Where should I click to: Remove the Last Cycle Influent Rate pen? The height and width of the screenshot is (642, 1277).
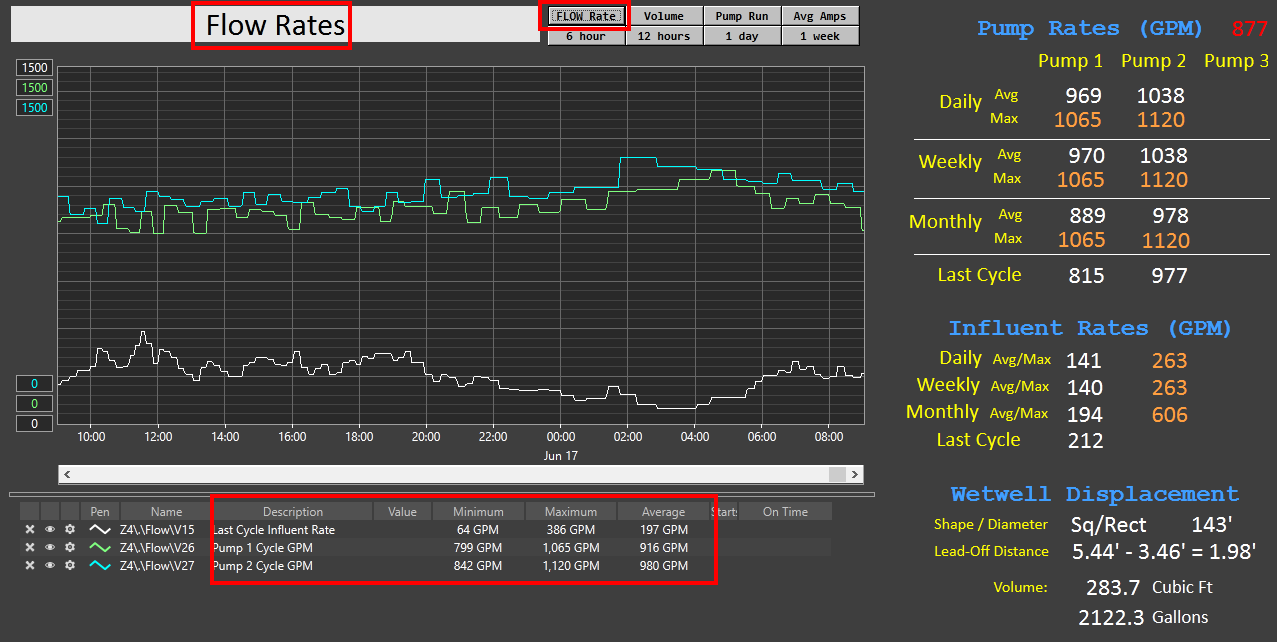[x=30, y=530]
